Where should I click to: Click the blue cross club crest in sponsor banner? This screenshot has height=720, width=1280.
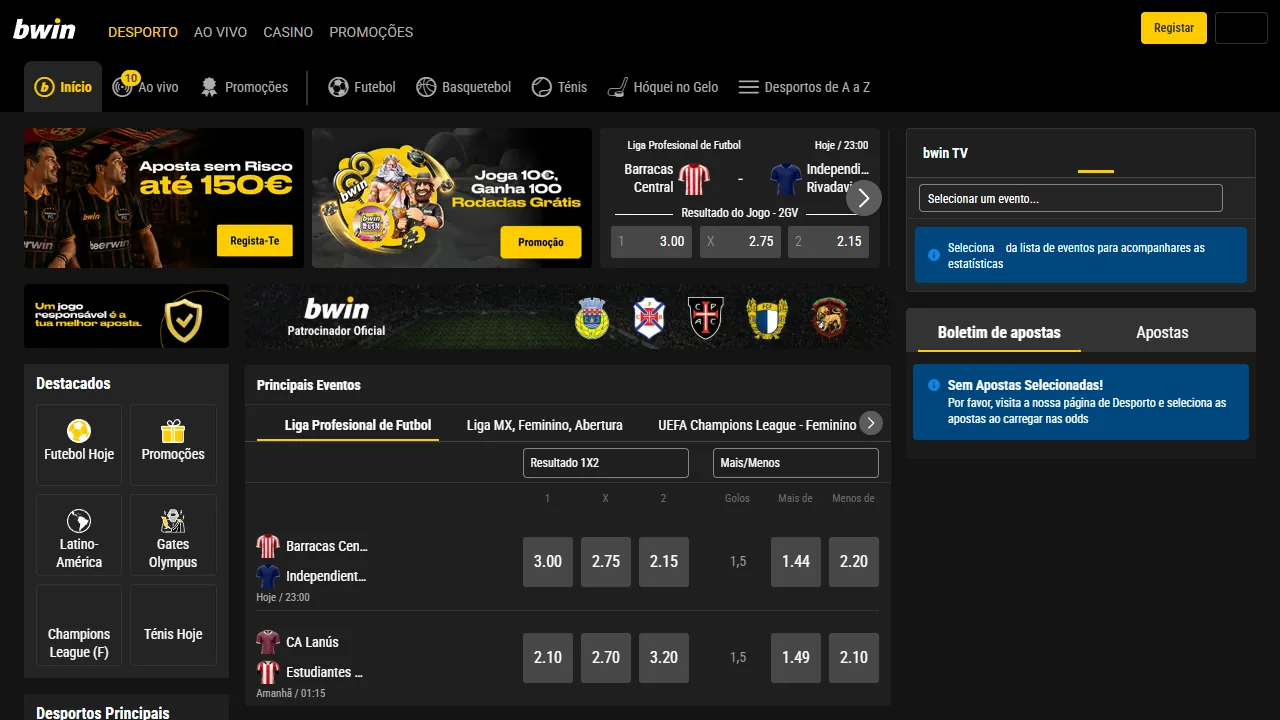649,318
